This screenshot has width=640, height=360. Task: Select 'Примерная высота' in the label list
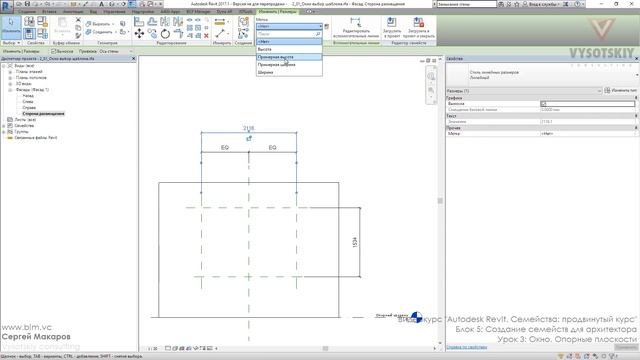[x=289, y=57]
